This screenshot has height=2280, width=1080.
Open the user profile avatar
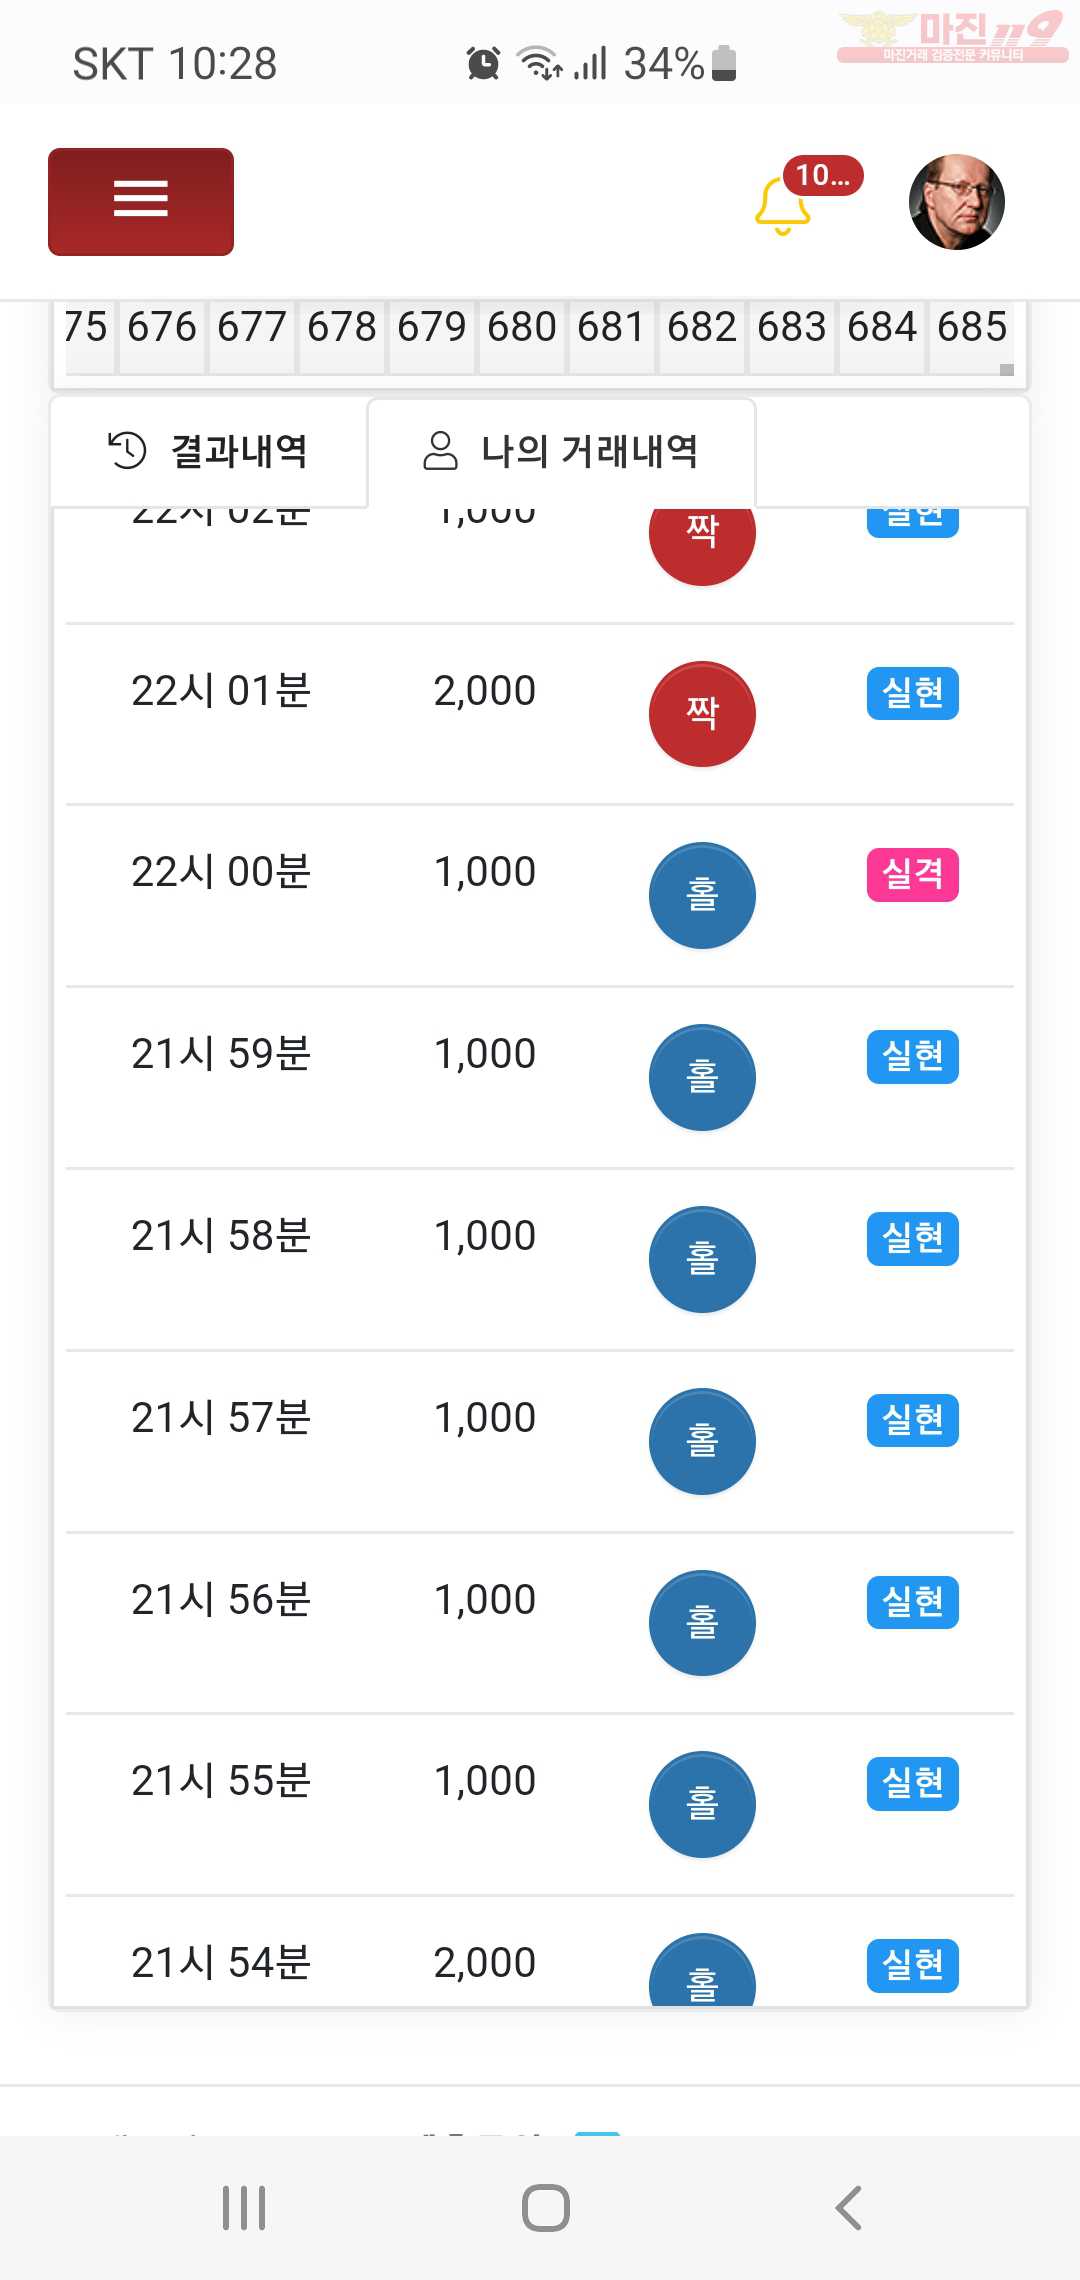pyautogui.click(x=956, y=202)
